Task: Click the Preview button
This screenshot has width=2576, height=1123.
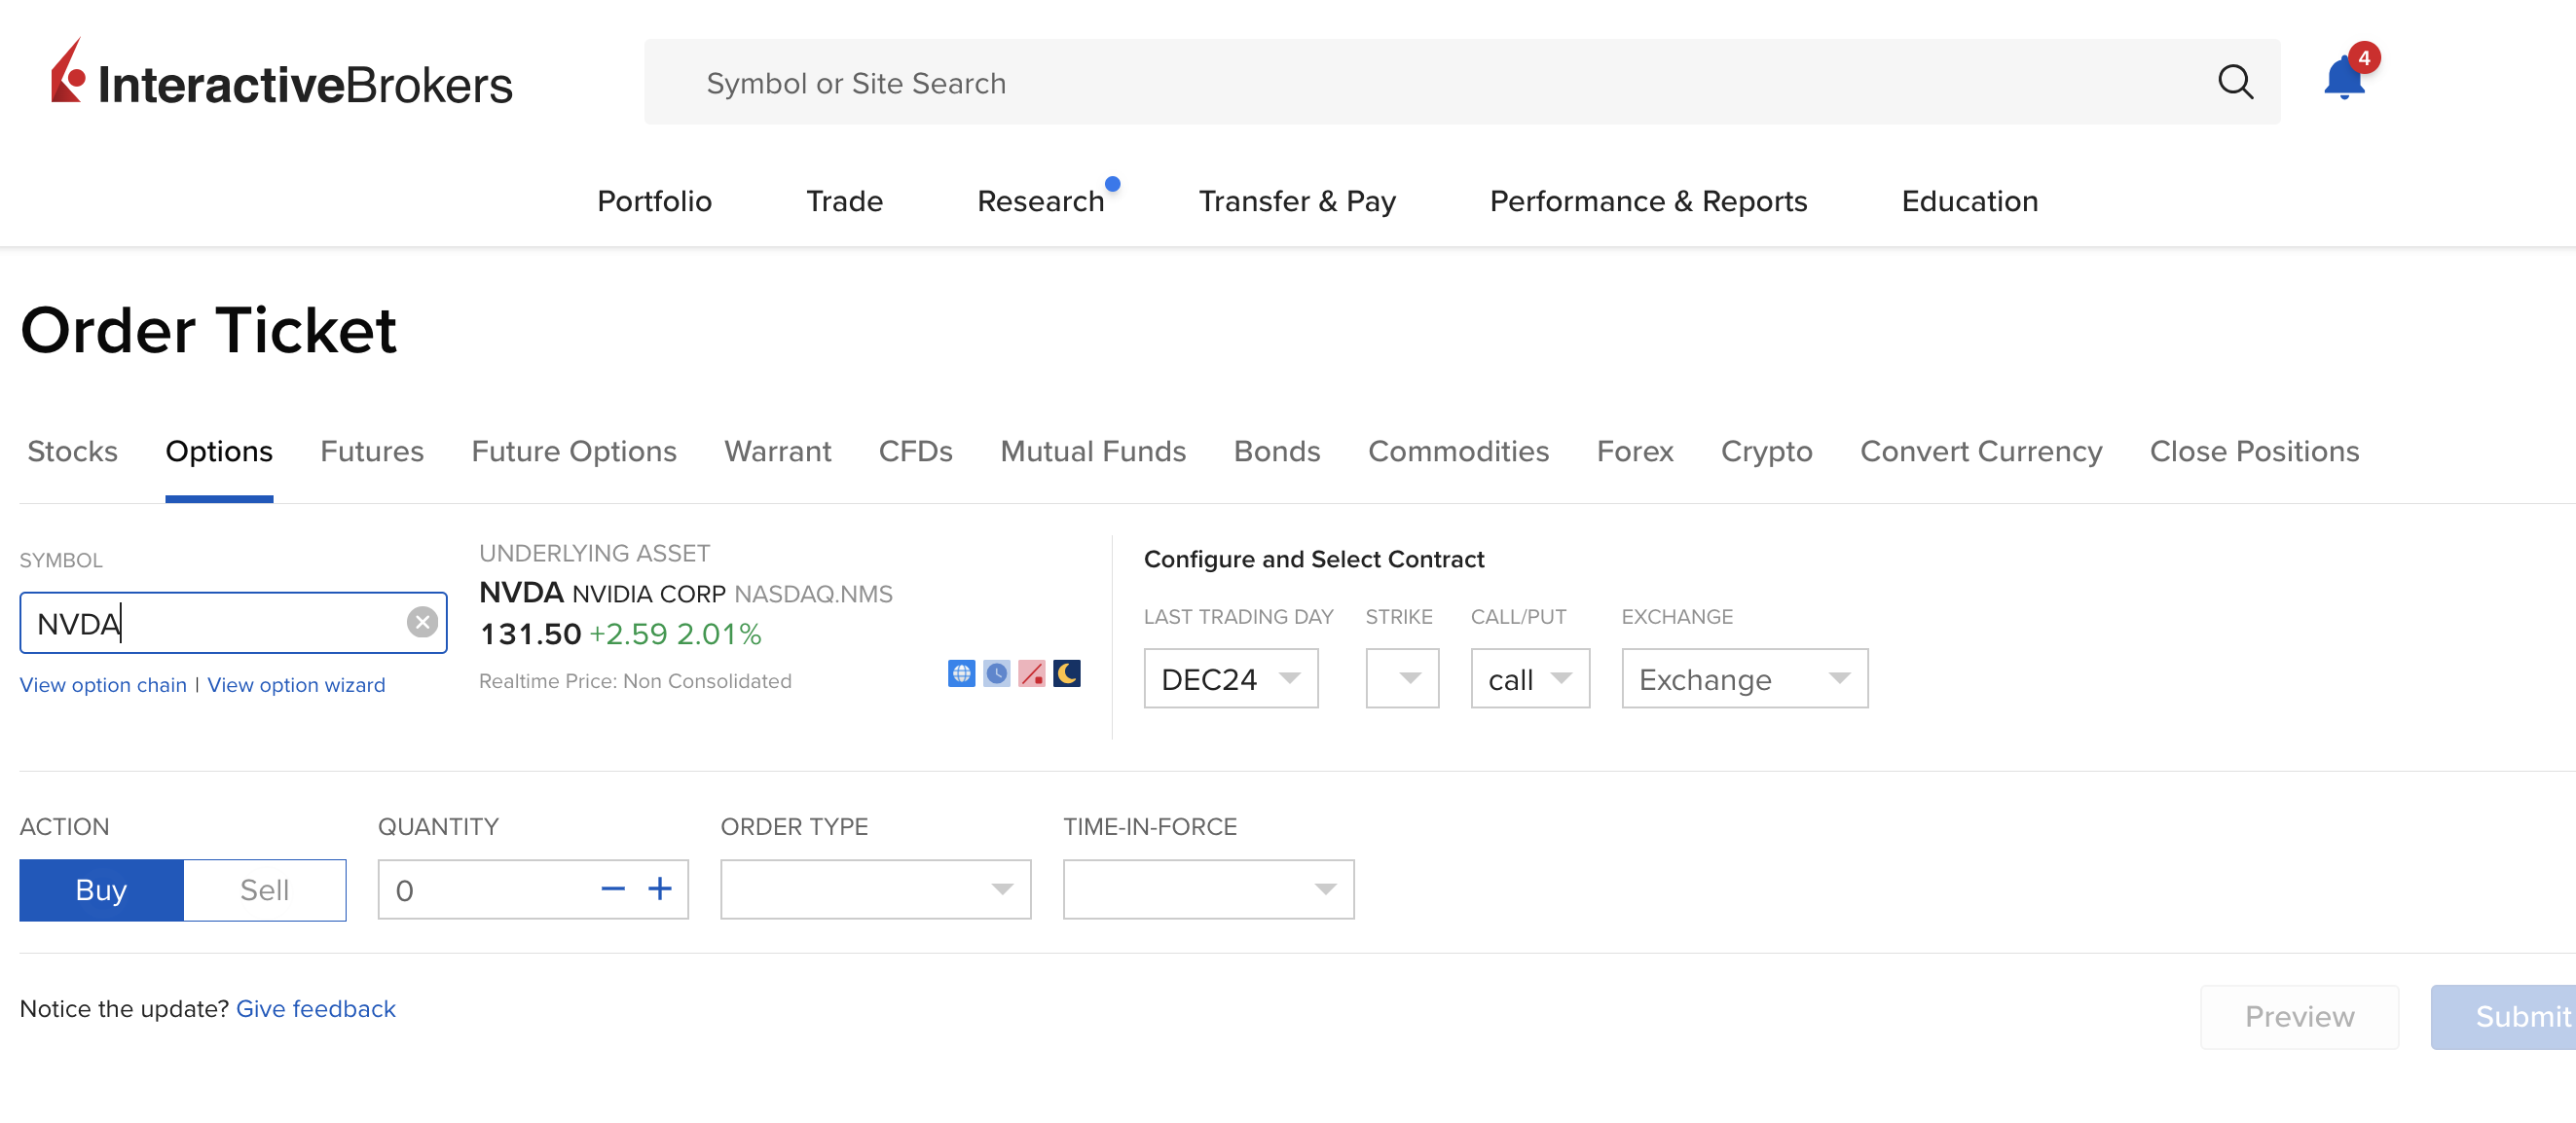Action: [x=2298, y=1016]
